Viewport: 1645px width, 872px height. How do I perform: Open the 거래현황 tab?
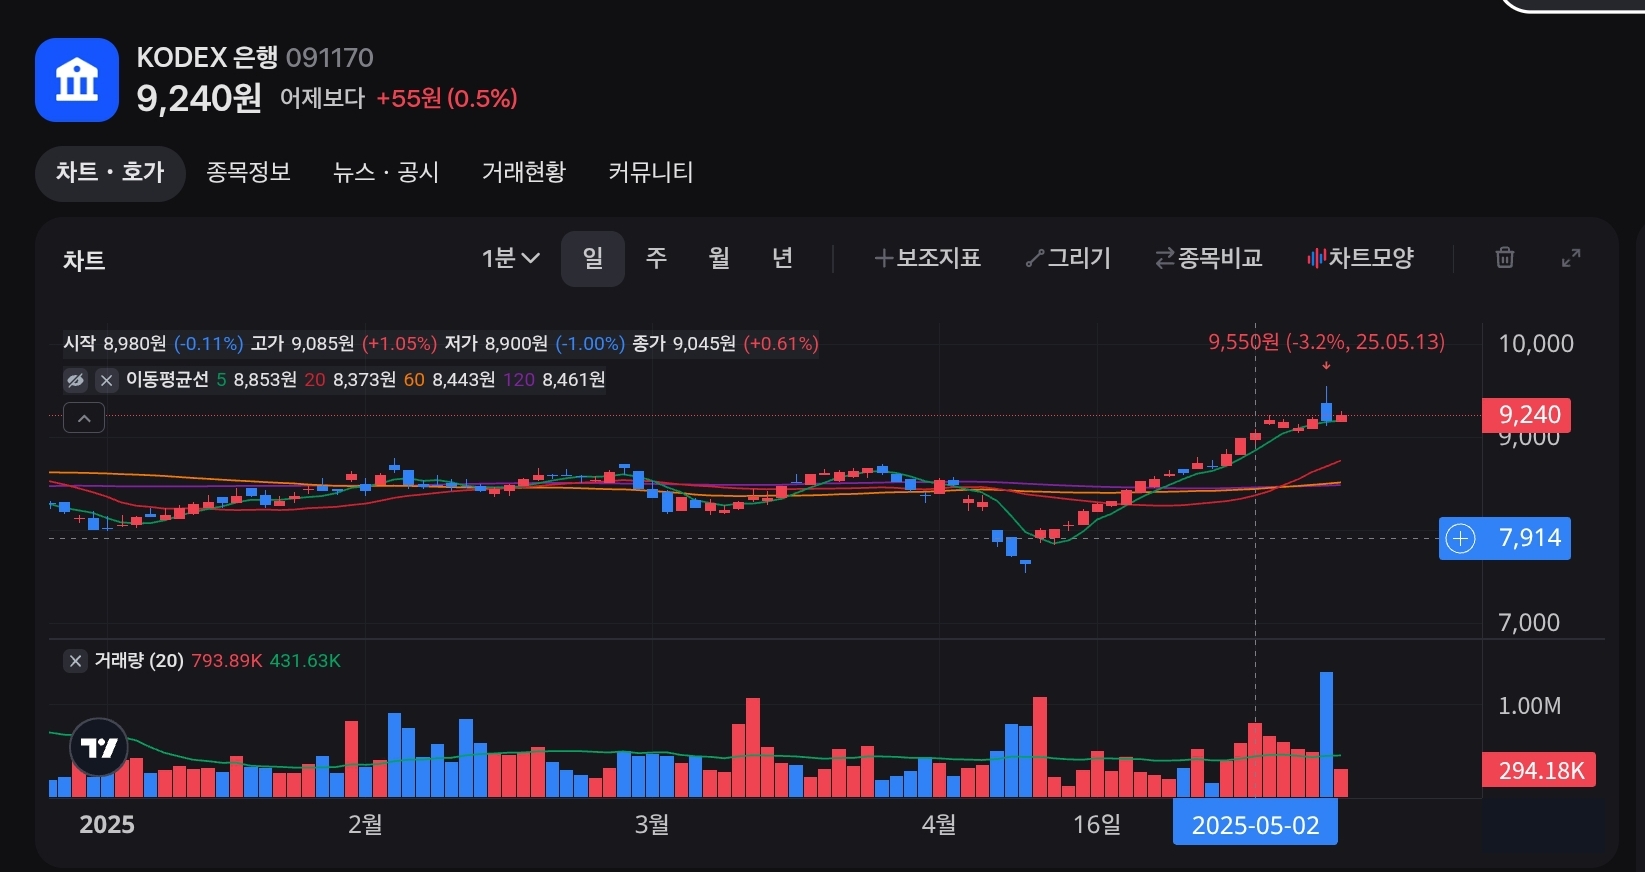click(x=524, y=172)
